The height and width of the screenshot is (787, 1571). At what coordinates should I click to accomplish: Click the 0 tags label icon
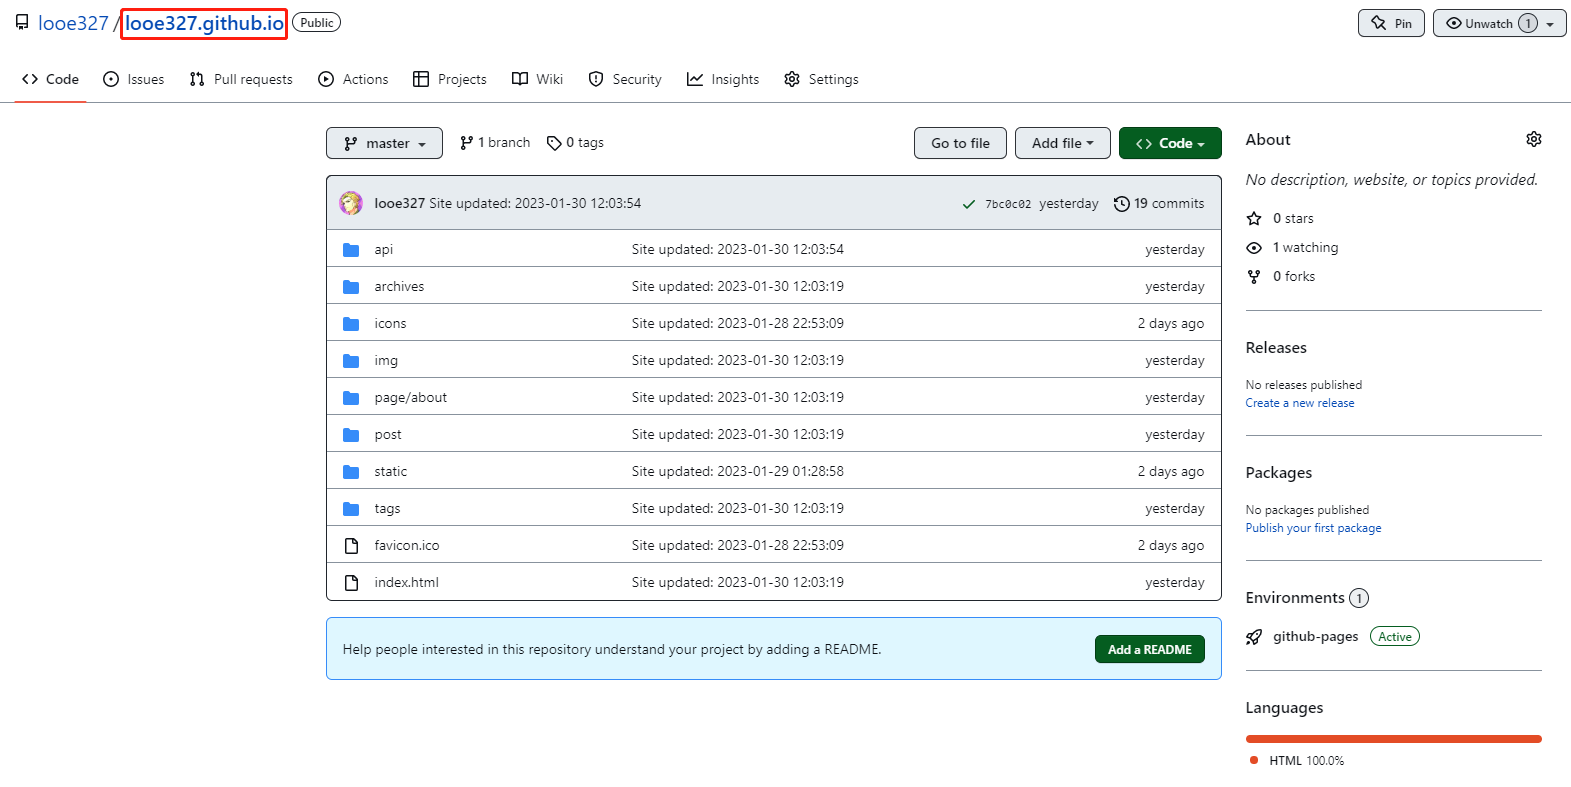click(x=554, y=143)
